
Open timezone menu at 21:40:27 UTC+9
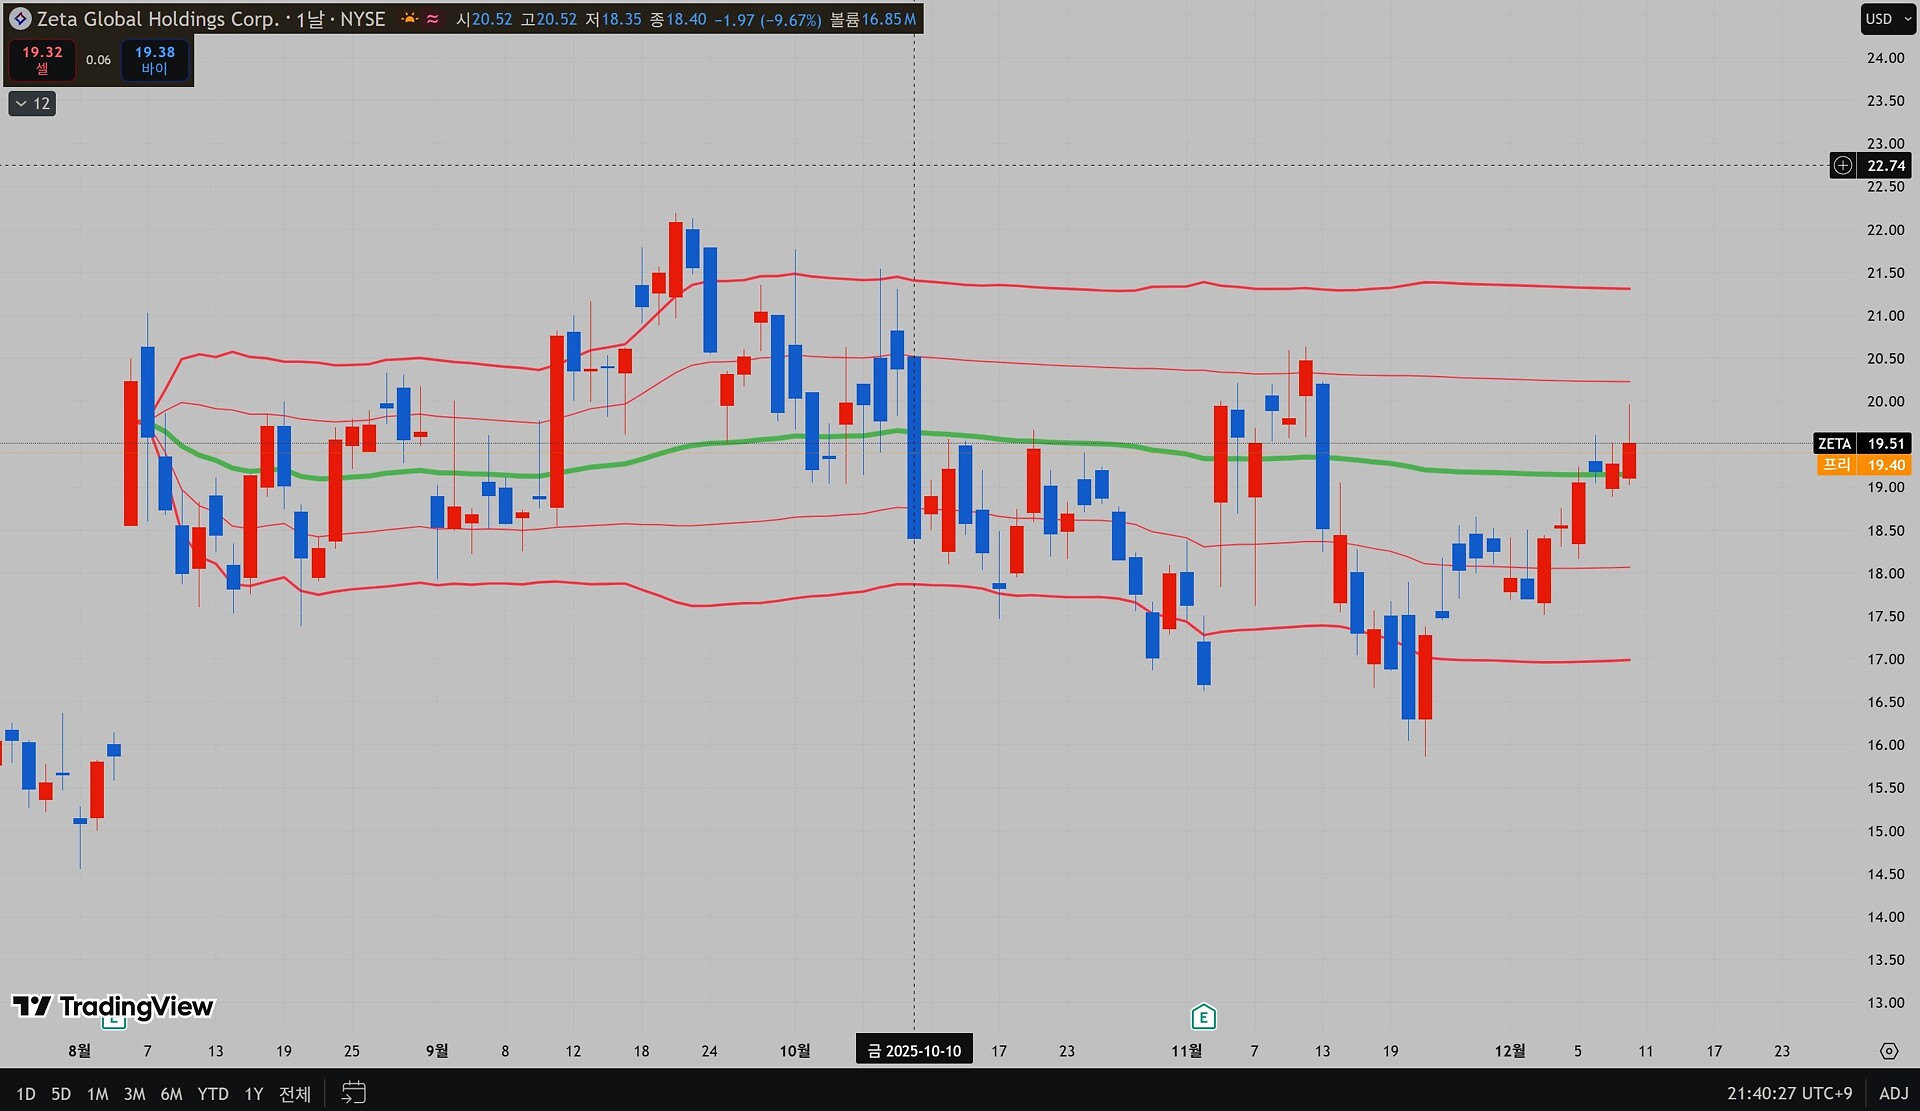(1789, 1093)
